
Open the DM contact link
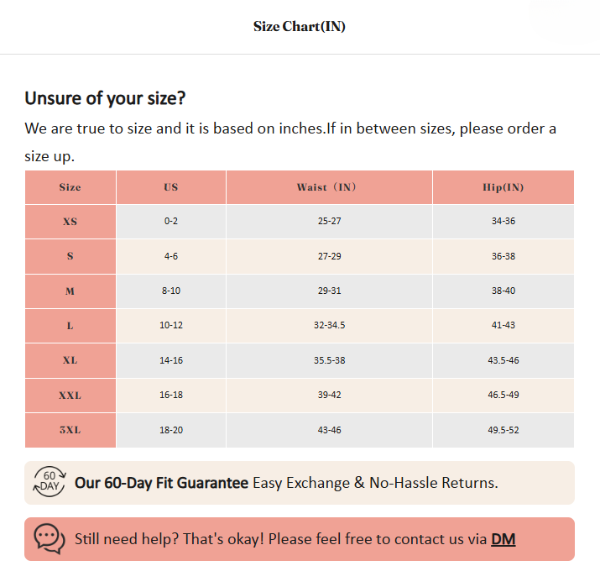tap(503, 539)
